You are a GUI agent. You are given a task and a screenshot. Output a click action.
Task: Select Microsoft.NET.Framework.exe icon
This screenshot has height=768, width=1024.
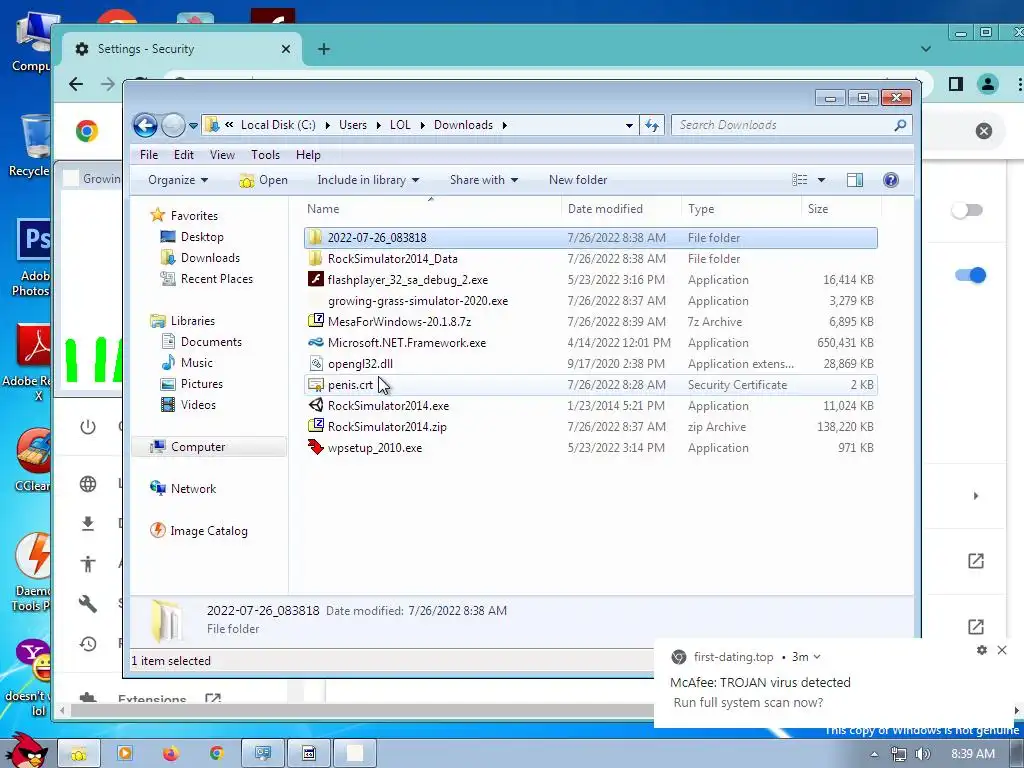pos(316,342)
